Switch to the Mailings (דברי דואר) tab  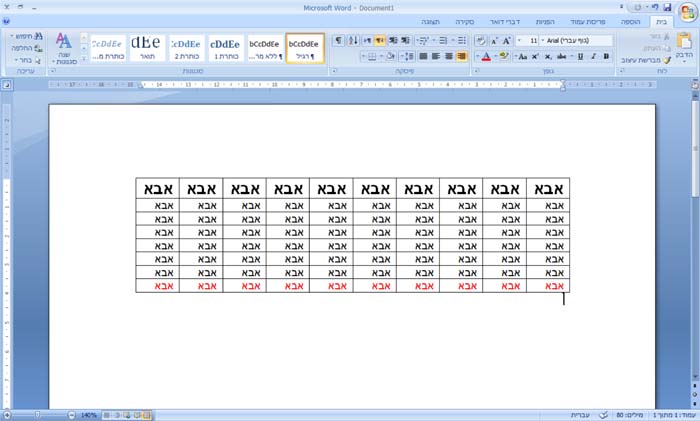tap(504, 21)
